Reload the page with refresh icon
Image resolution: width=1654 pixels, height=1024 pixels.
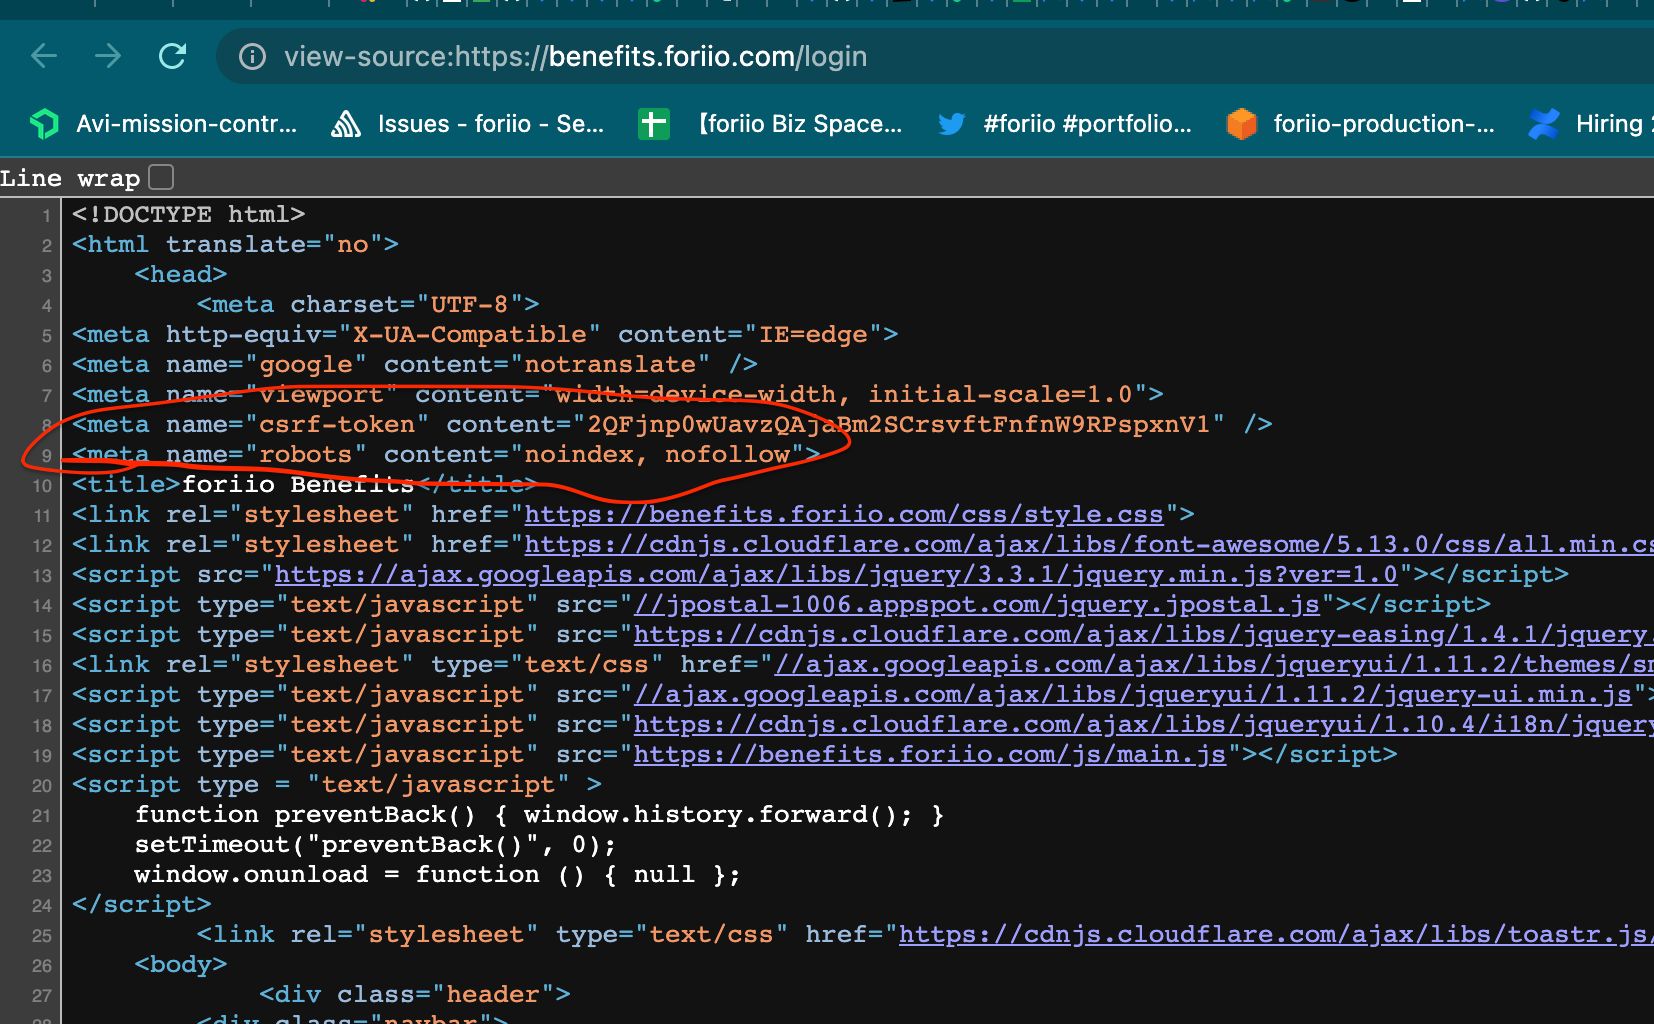pyautogui.click(x=173, y=56)
